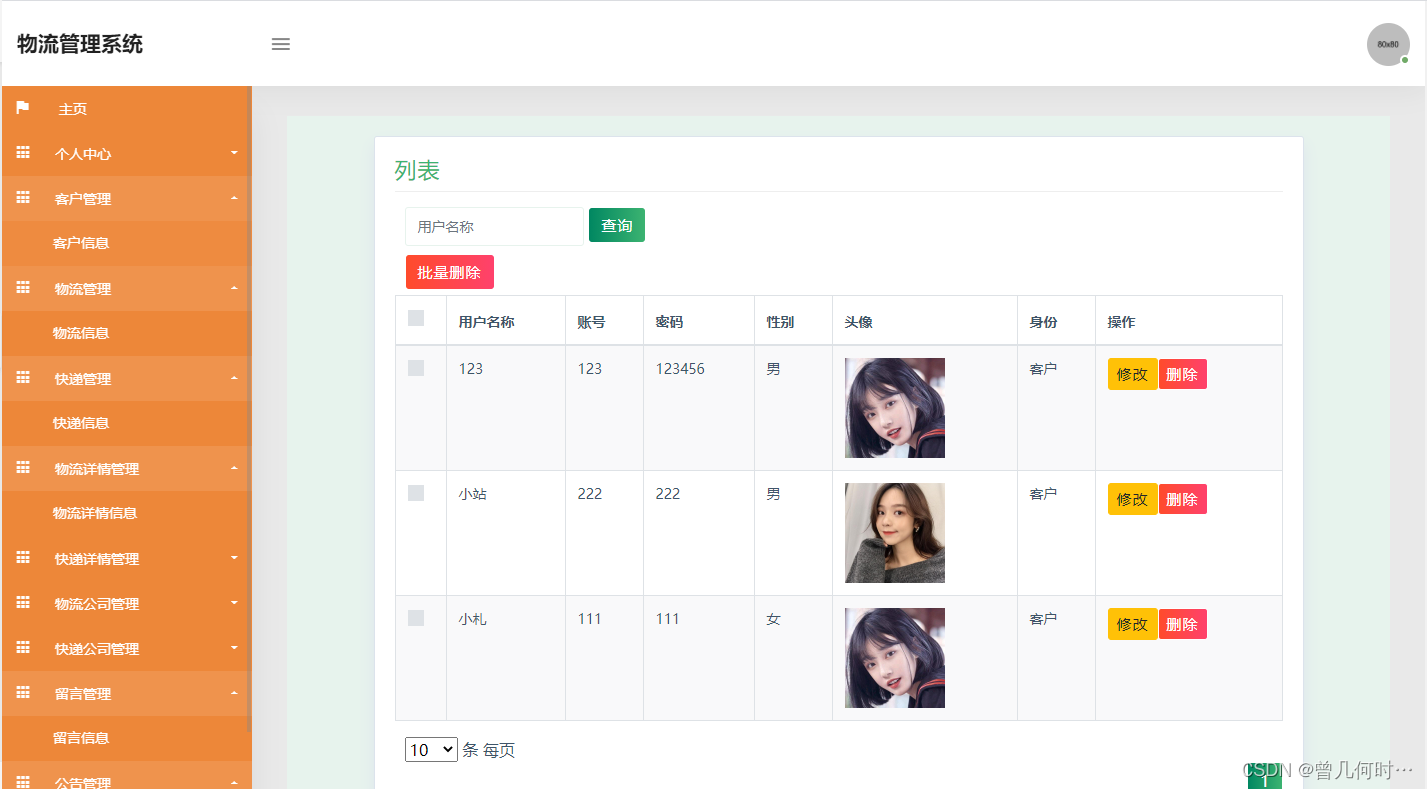This screenshot has width=1427, height=789.
Task: Collapse the 留言管理 menu arrow
Action: pyautogui.click(x=234, y=693)
